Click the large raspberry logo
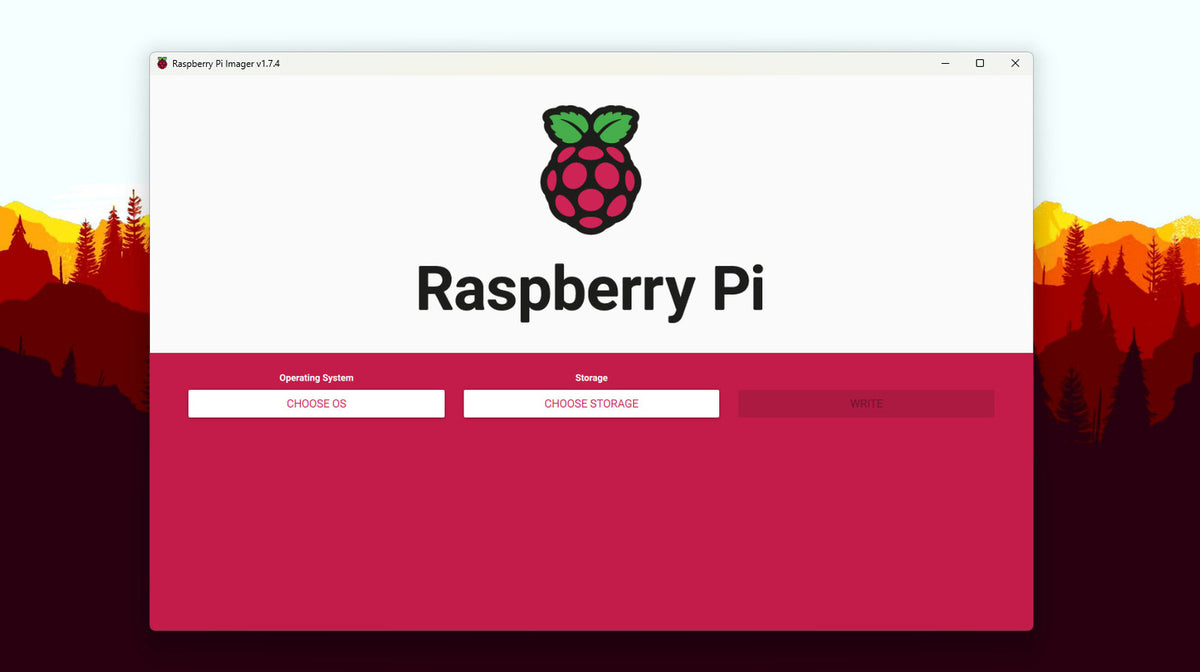Image resolution: width=1200 pixels, height=672 pixels. (x=590, y=180)
